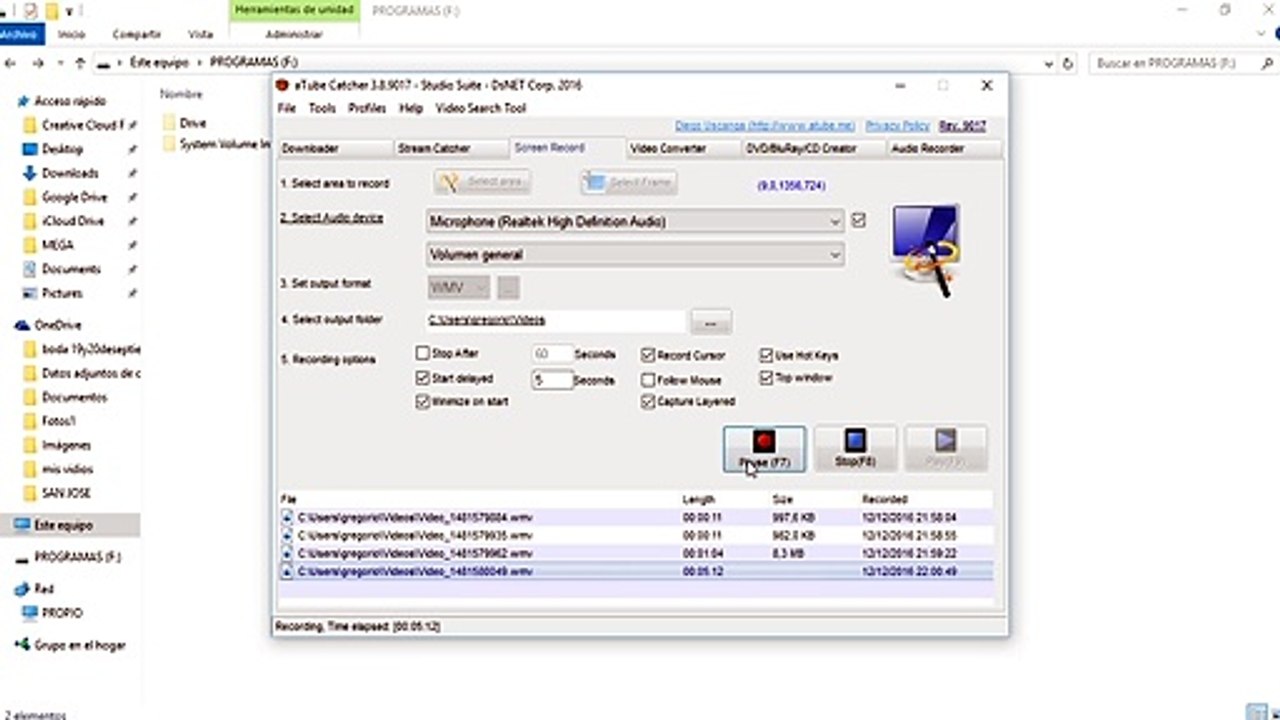Image resolution: width=1280 pixels, height=720 pixels.
Task: Open the Privacy Policy link
Action: tap(897, 126)
